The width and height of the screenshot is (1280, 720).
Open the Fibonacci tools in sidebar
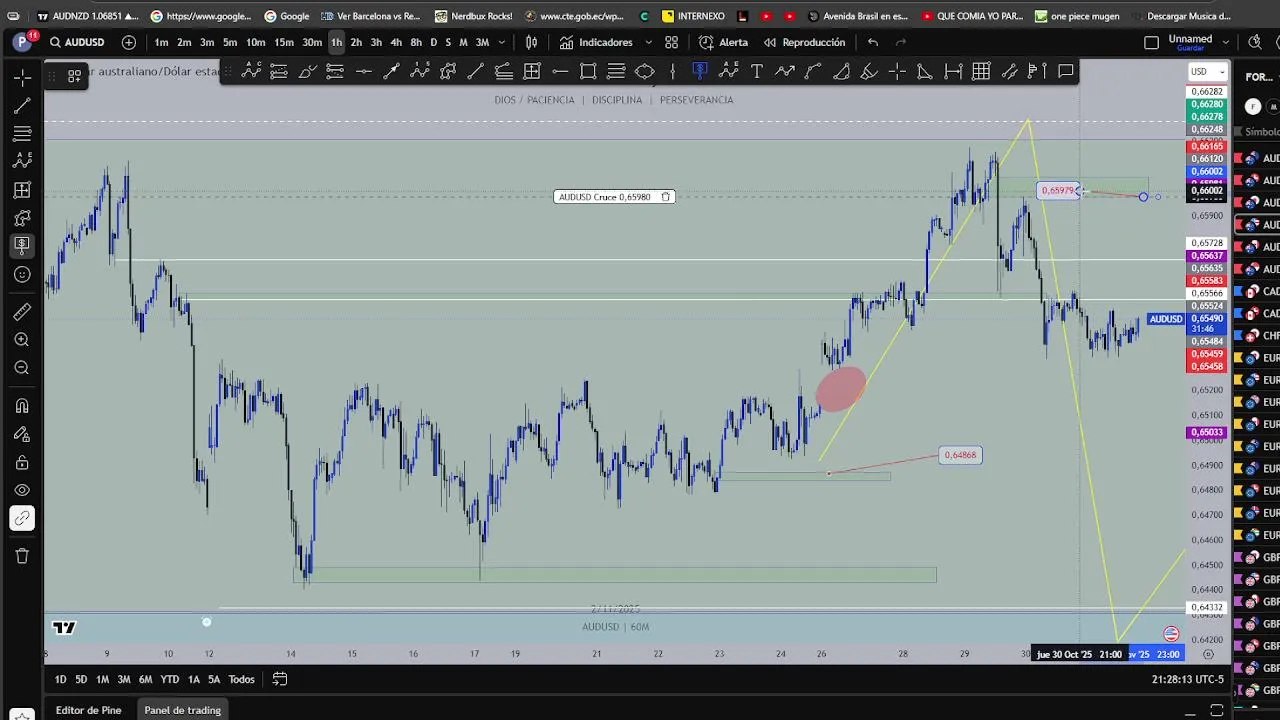click(x=22, y=133)
